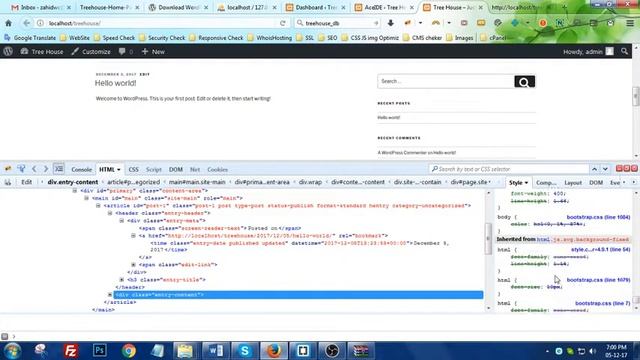Go back with the browser back arrow
The image size is (640, 360).
(x=27, y=23)
